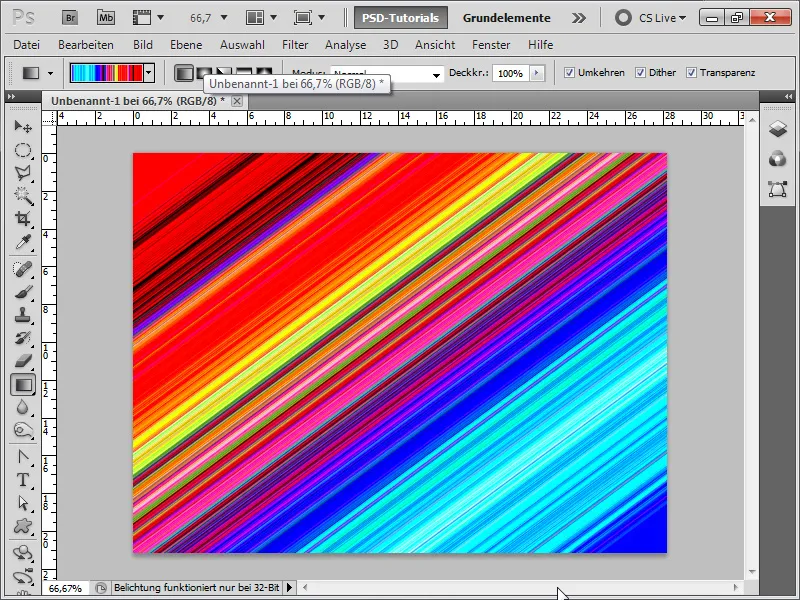Select the Path Selection arrow tool
Image resolution: width=800 pixels, height=600 pixels.
tap(23, 503)
